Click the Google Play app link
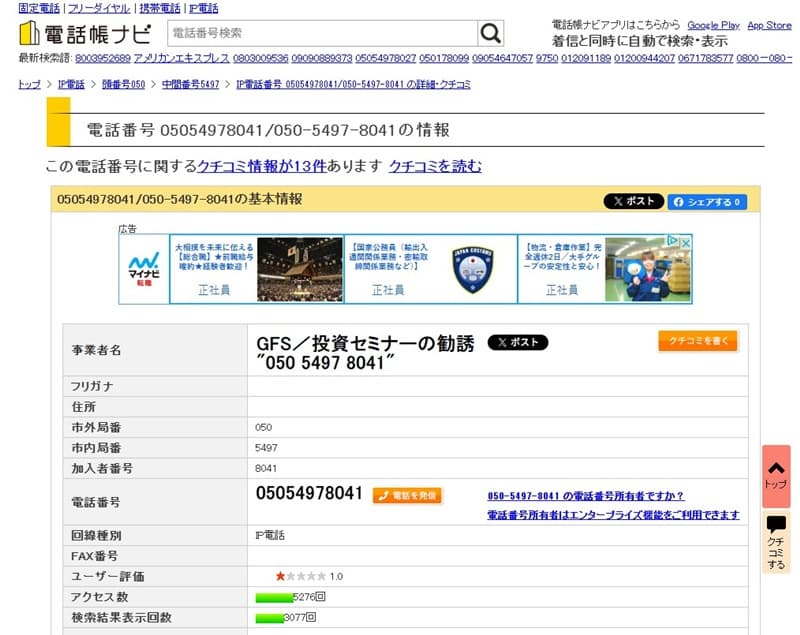 click(x=713, y=25)
